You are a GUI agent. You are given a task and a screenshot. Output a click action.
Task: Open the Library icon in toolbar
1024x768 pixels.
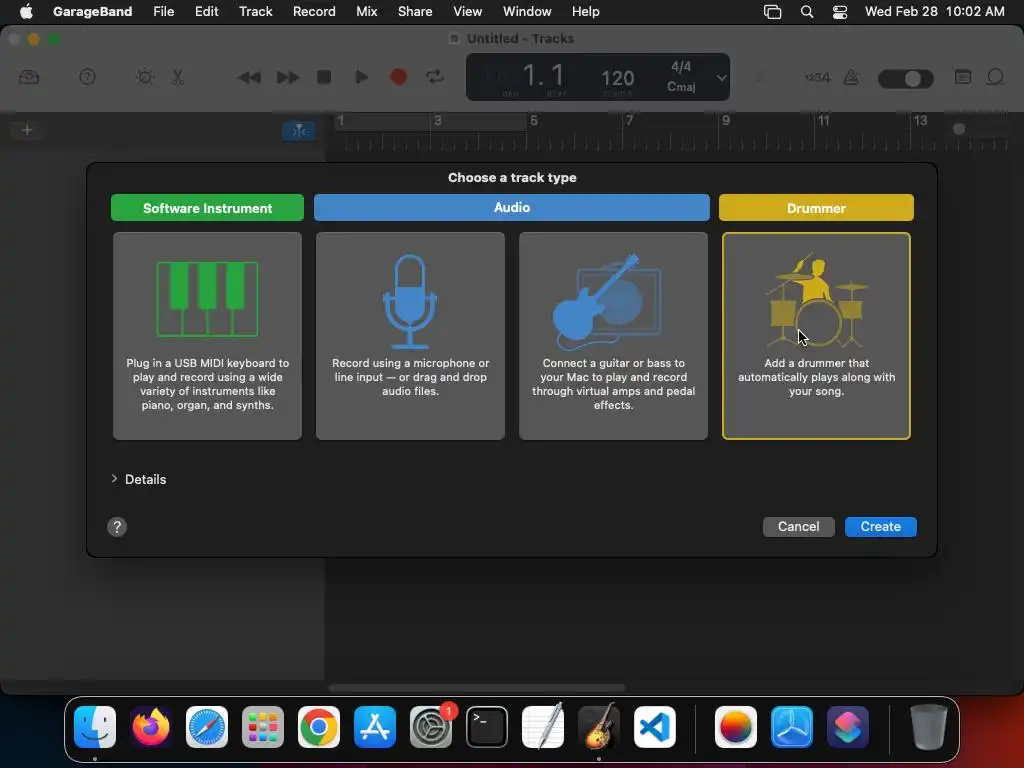tap(29, 78)
